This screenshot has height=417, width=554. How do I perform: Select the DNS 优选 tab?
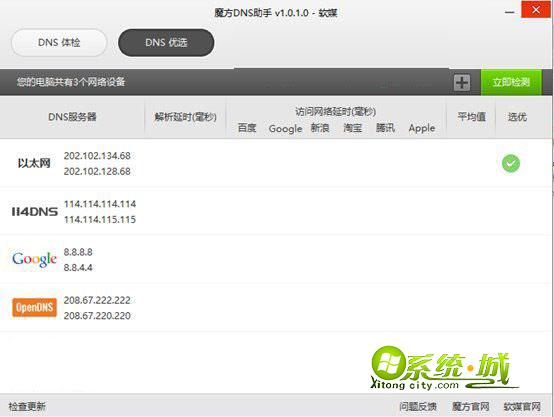(x=166, y=43)
